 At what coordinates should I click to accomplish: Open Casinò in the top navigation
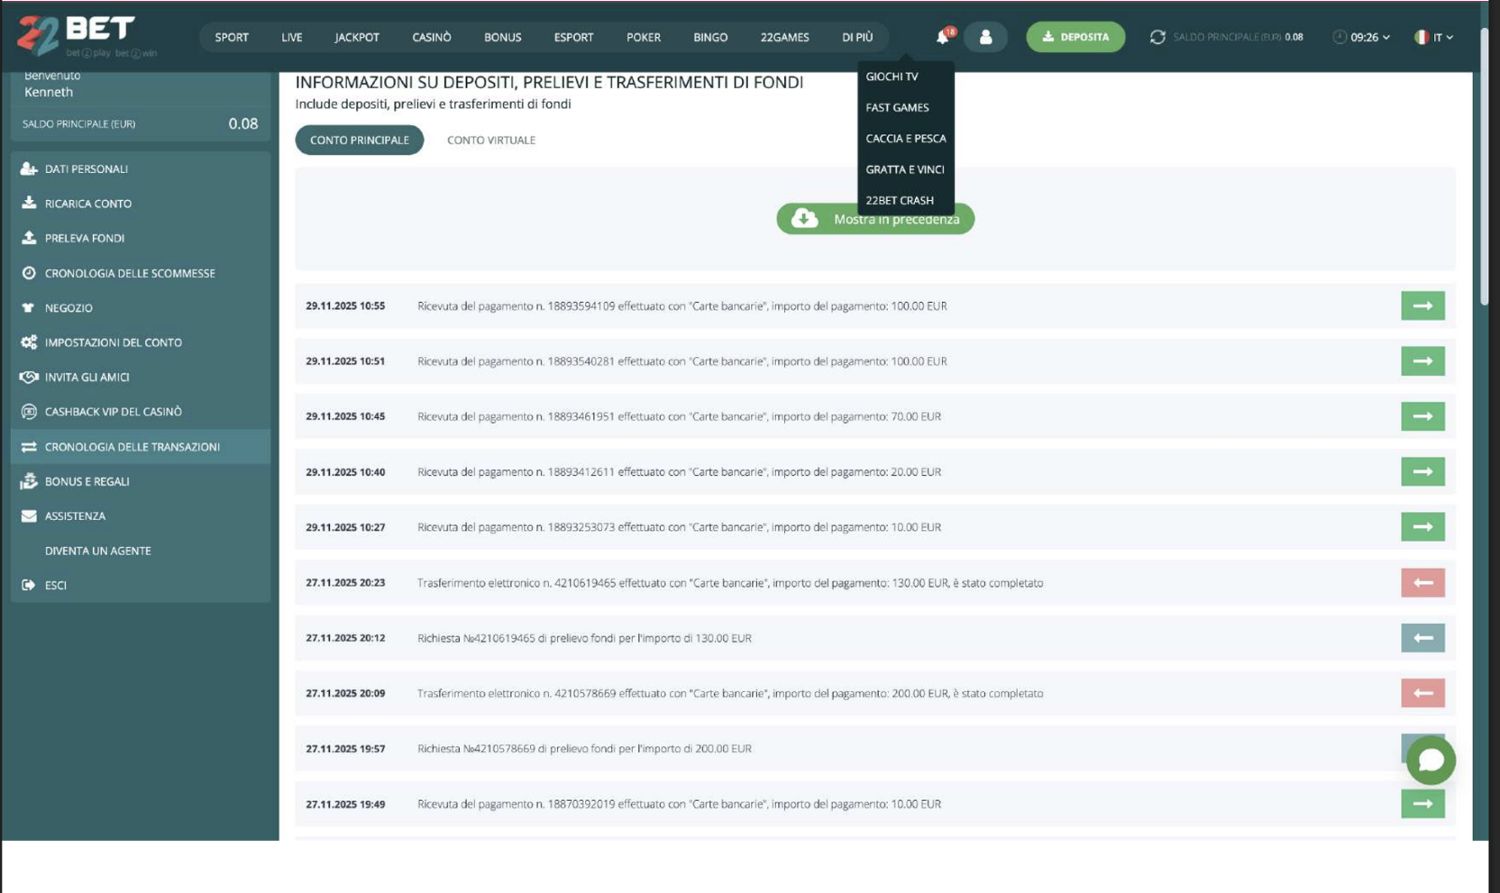pyautogui.click(x=431, y=37)
